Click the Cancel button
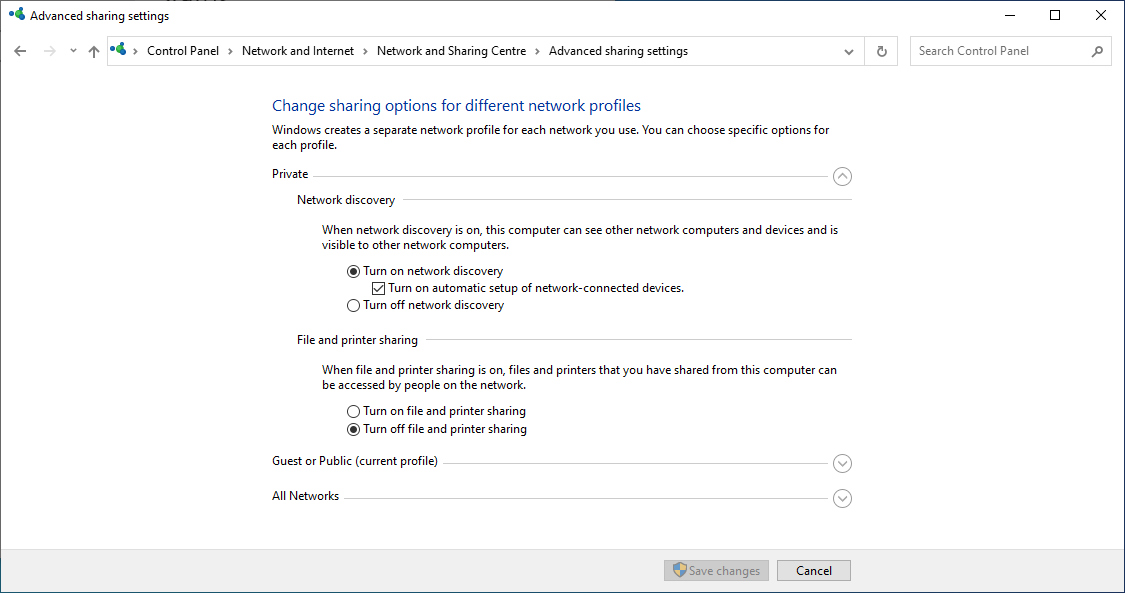The height and width of the screenshot is (593, 1125). tap(814, 571)
